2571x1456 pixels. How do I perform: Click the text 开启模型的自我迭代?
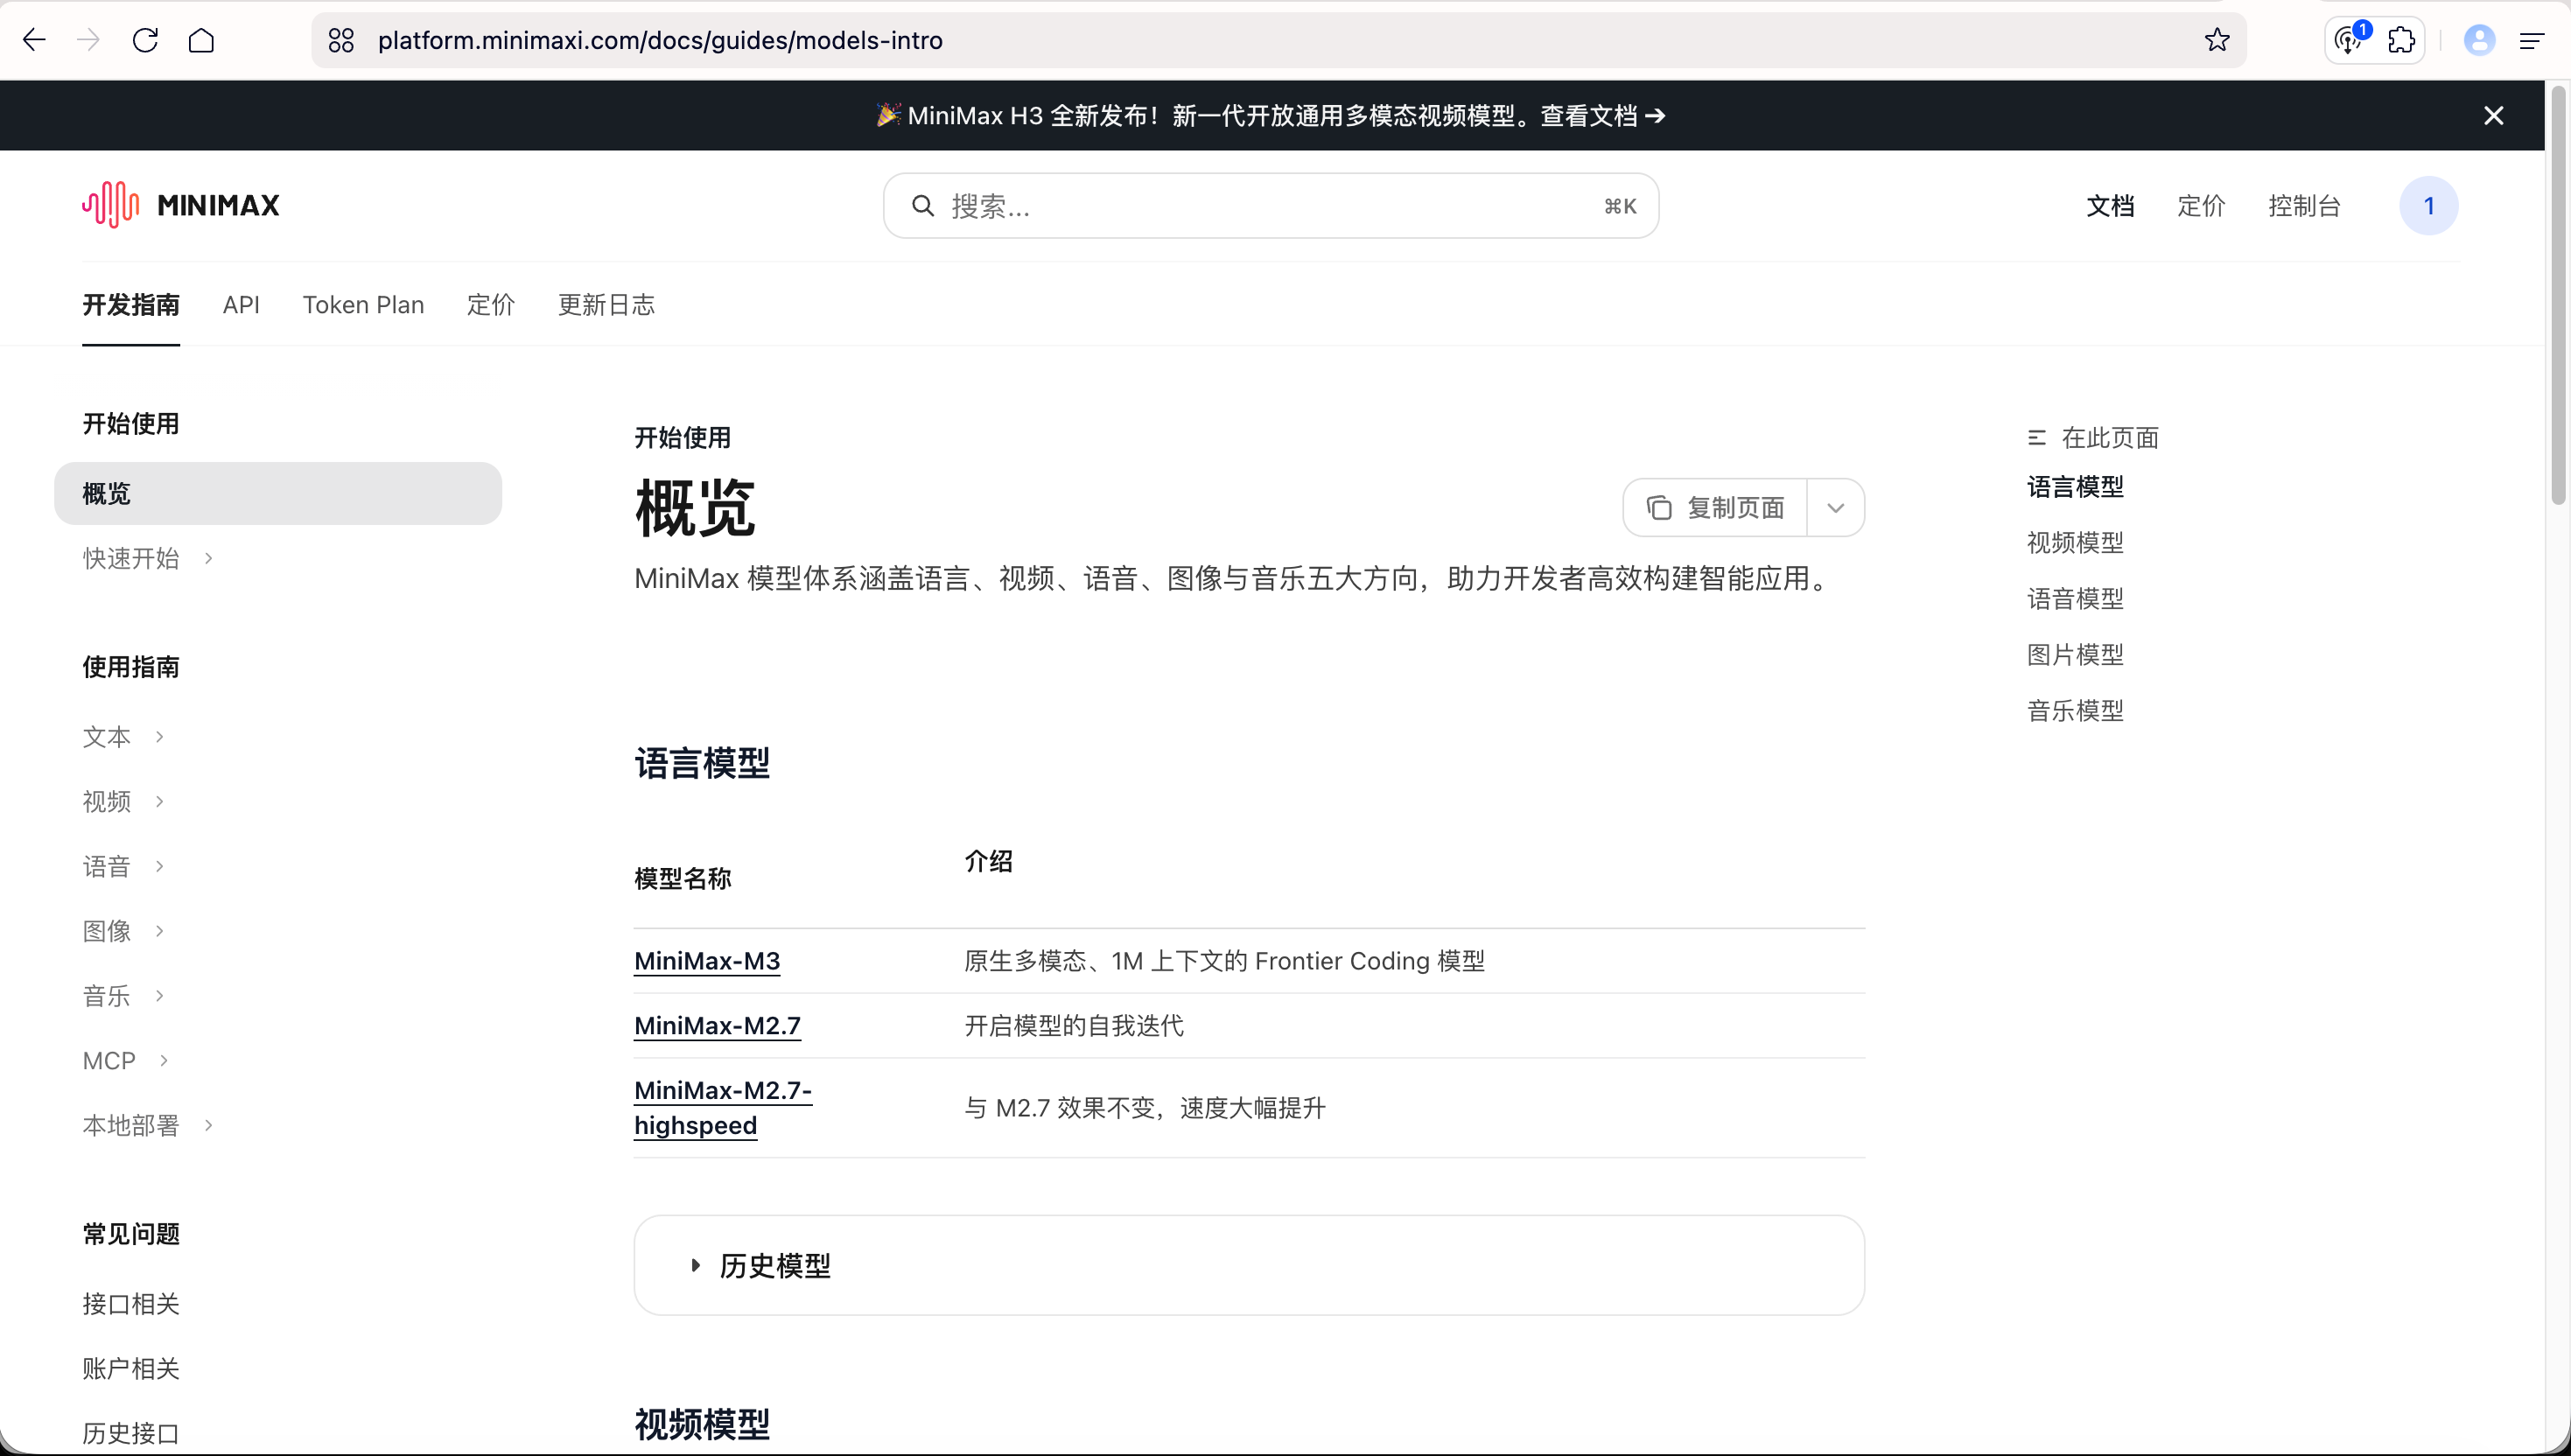[x=1074, y=1026]
